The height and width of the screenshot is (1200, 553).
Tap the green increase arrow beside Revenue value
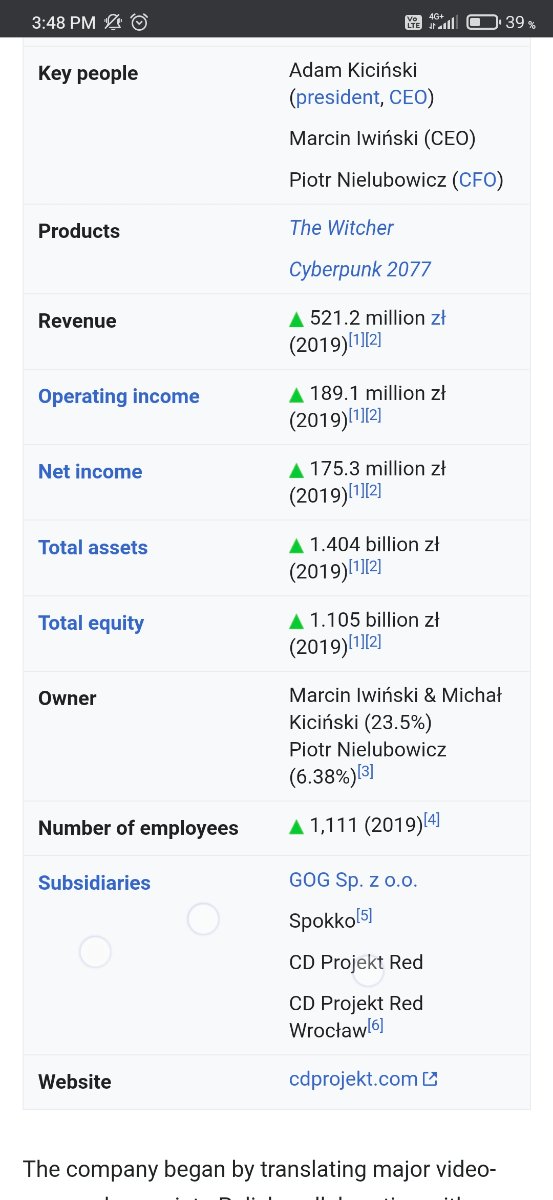pos(296,319)
